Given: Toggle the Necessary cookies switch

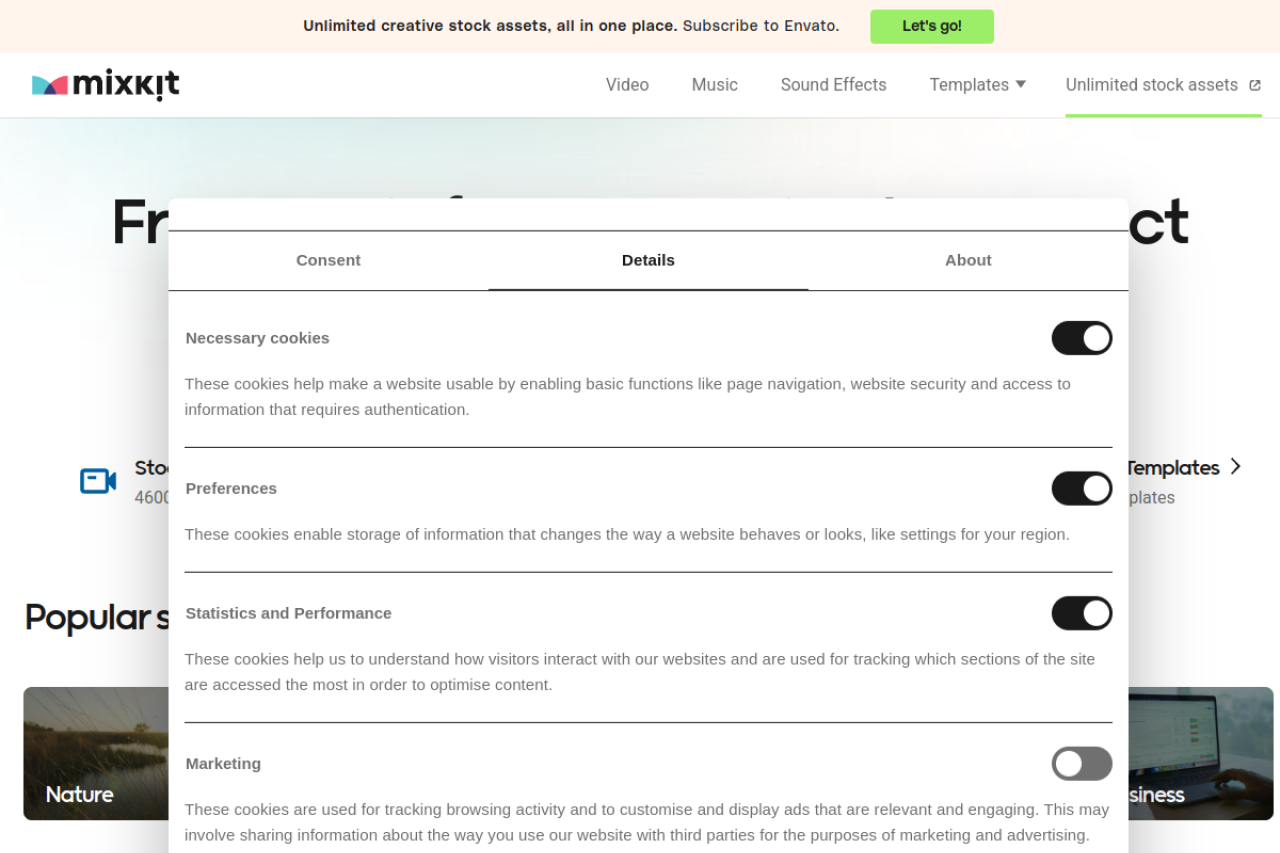Looking at the screenshot, I should [1081, 338].
